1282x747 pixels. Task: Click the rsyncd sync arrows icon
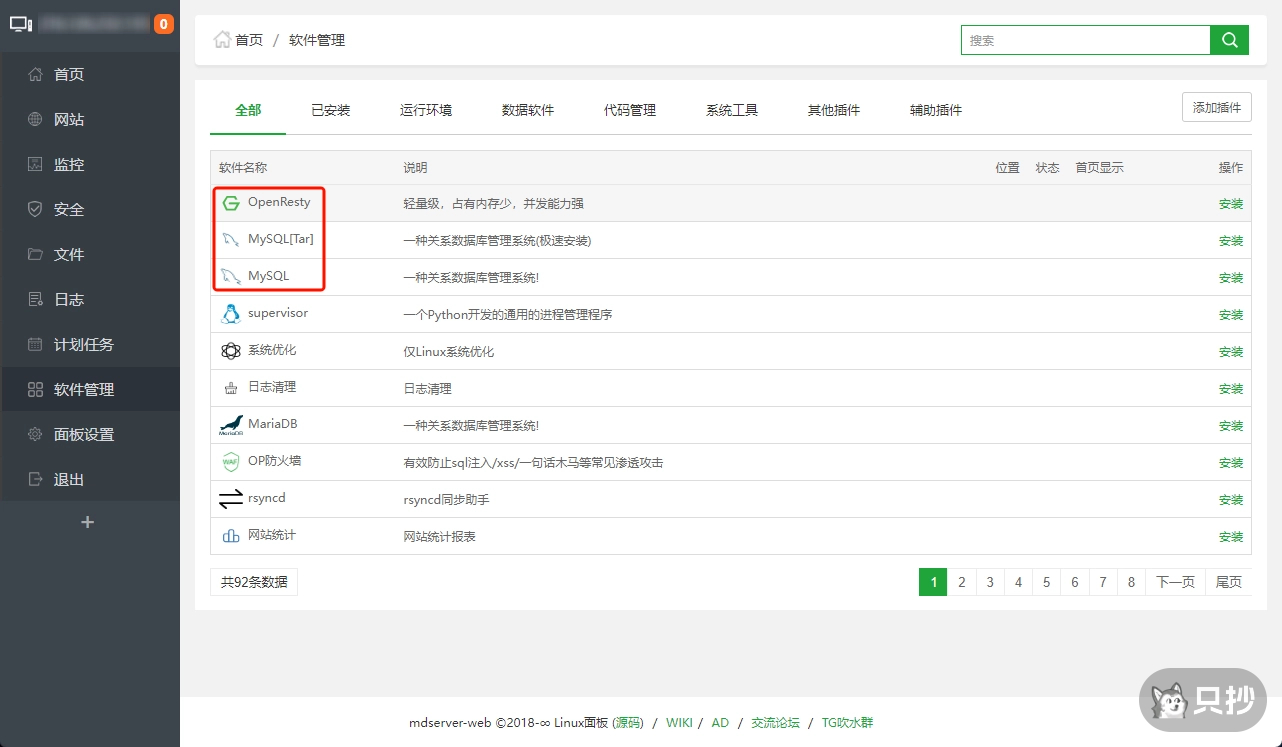pos(231,499)
